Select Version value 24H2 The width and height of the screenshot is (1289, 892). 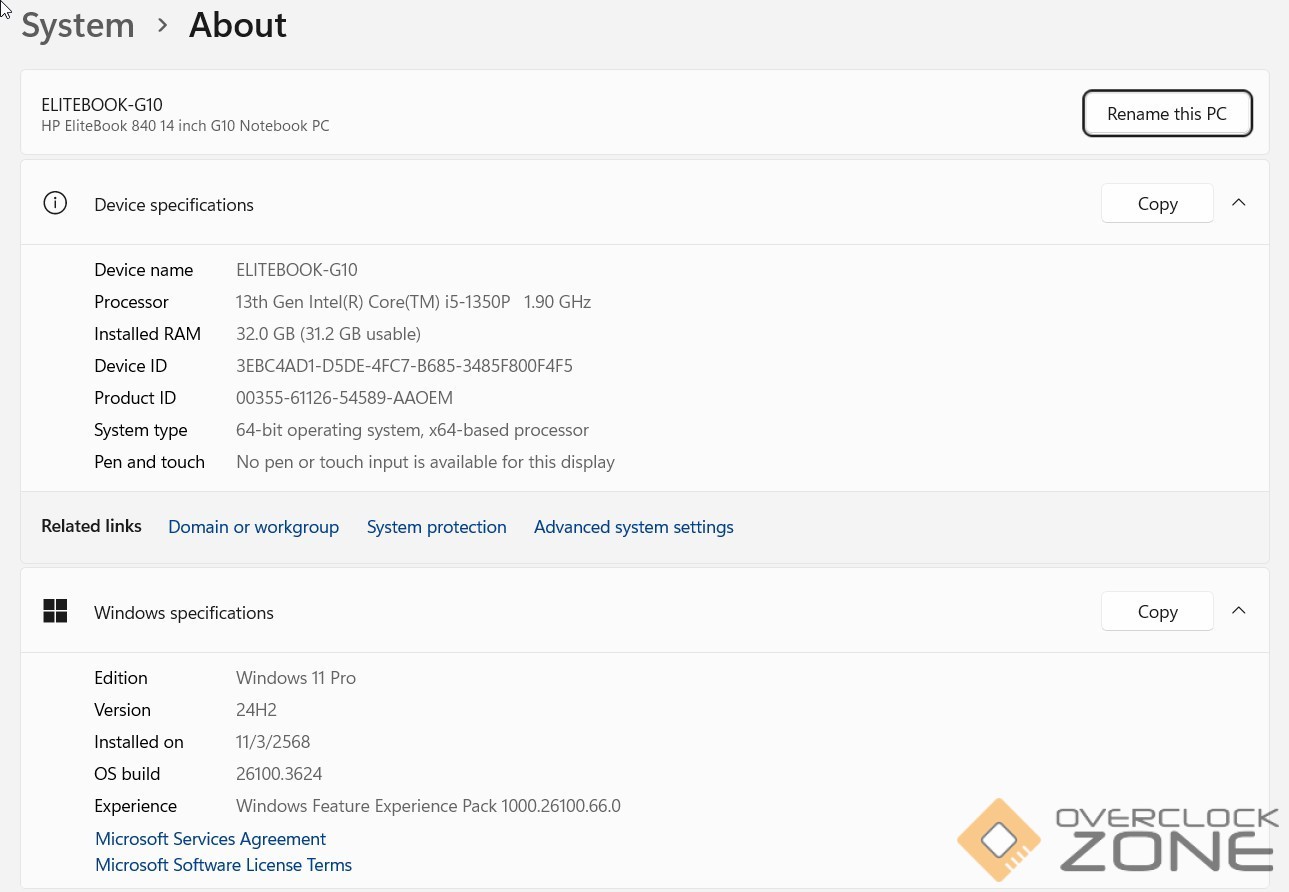click(x=256, y=710)
